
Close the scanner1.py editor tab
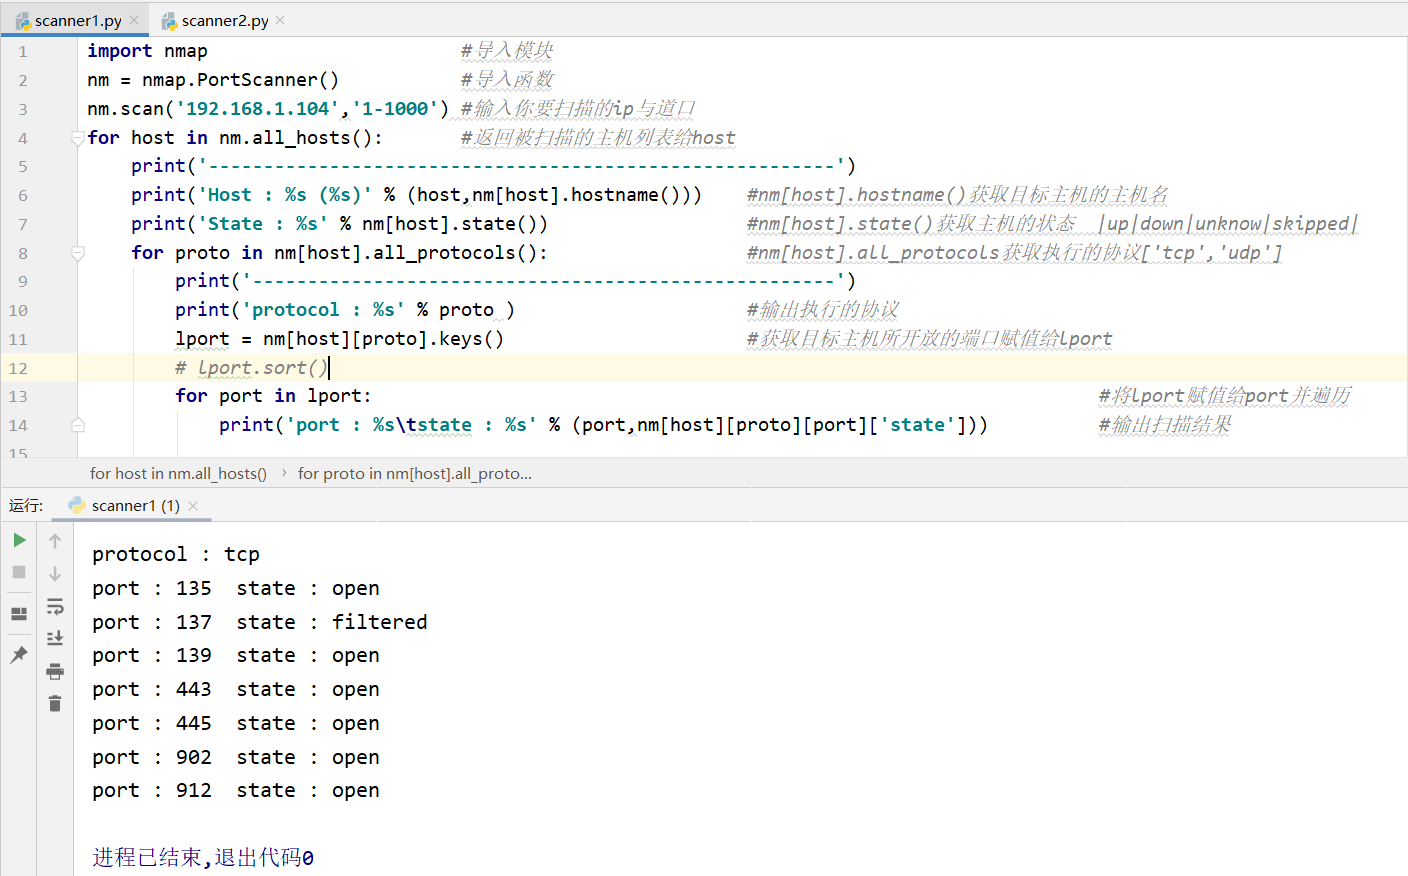[x=134, y=20]
